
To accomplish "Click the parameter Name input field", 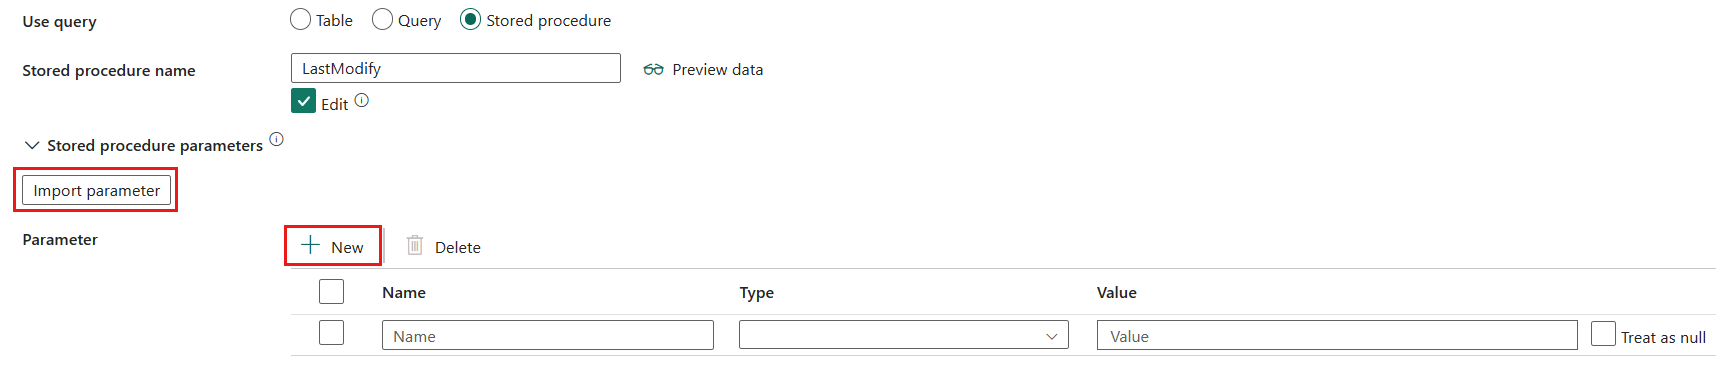I will pos(548,335).
